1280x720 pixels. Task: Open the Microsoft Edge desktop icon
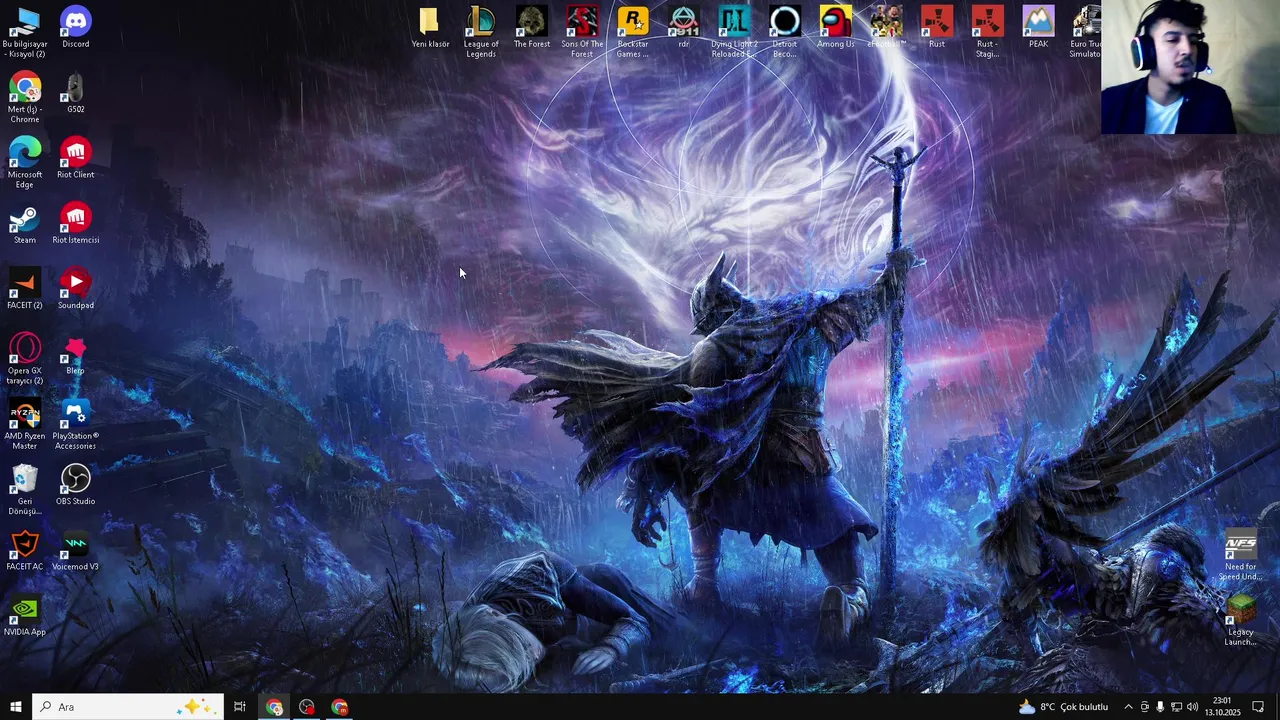(25, 162)
